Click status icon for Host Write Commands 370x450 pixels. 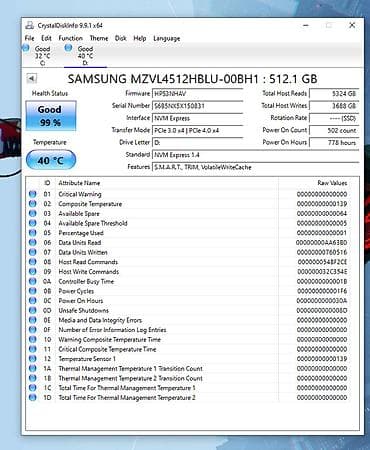coord(32,271)
